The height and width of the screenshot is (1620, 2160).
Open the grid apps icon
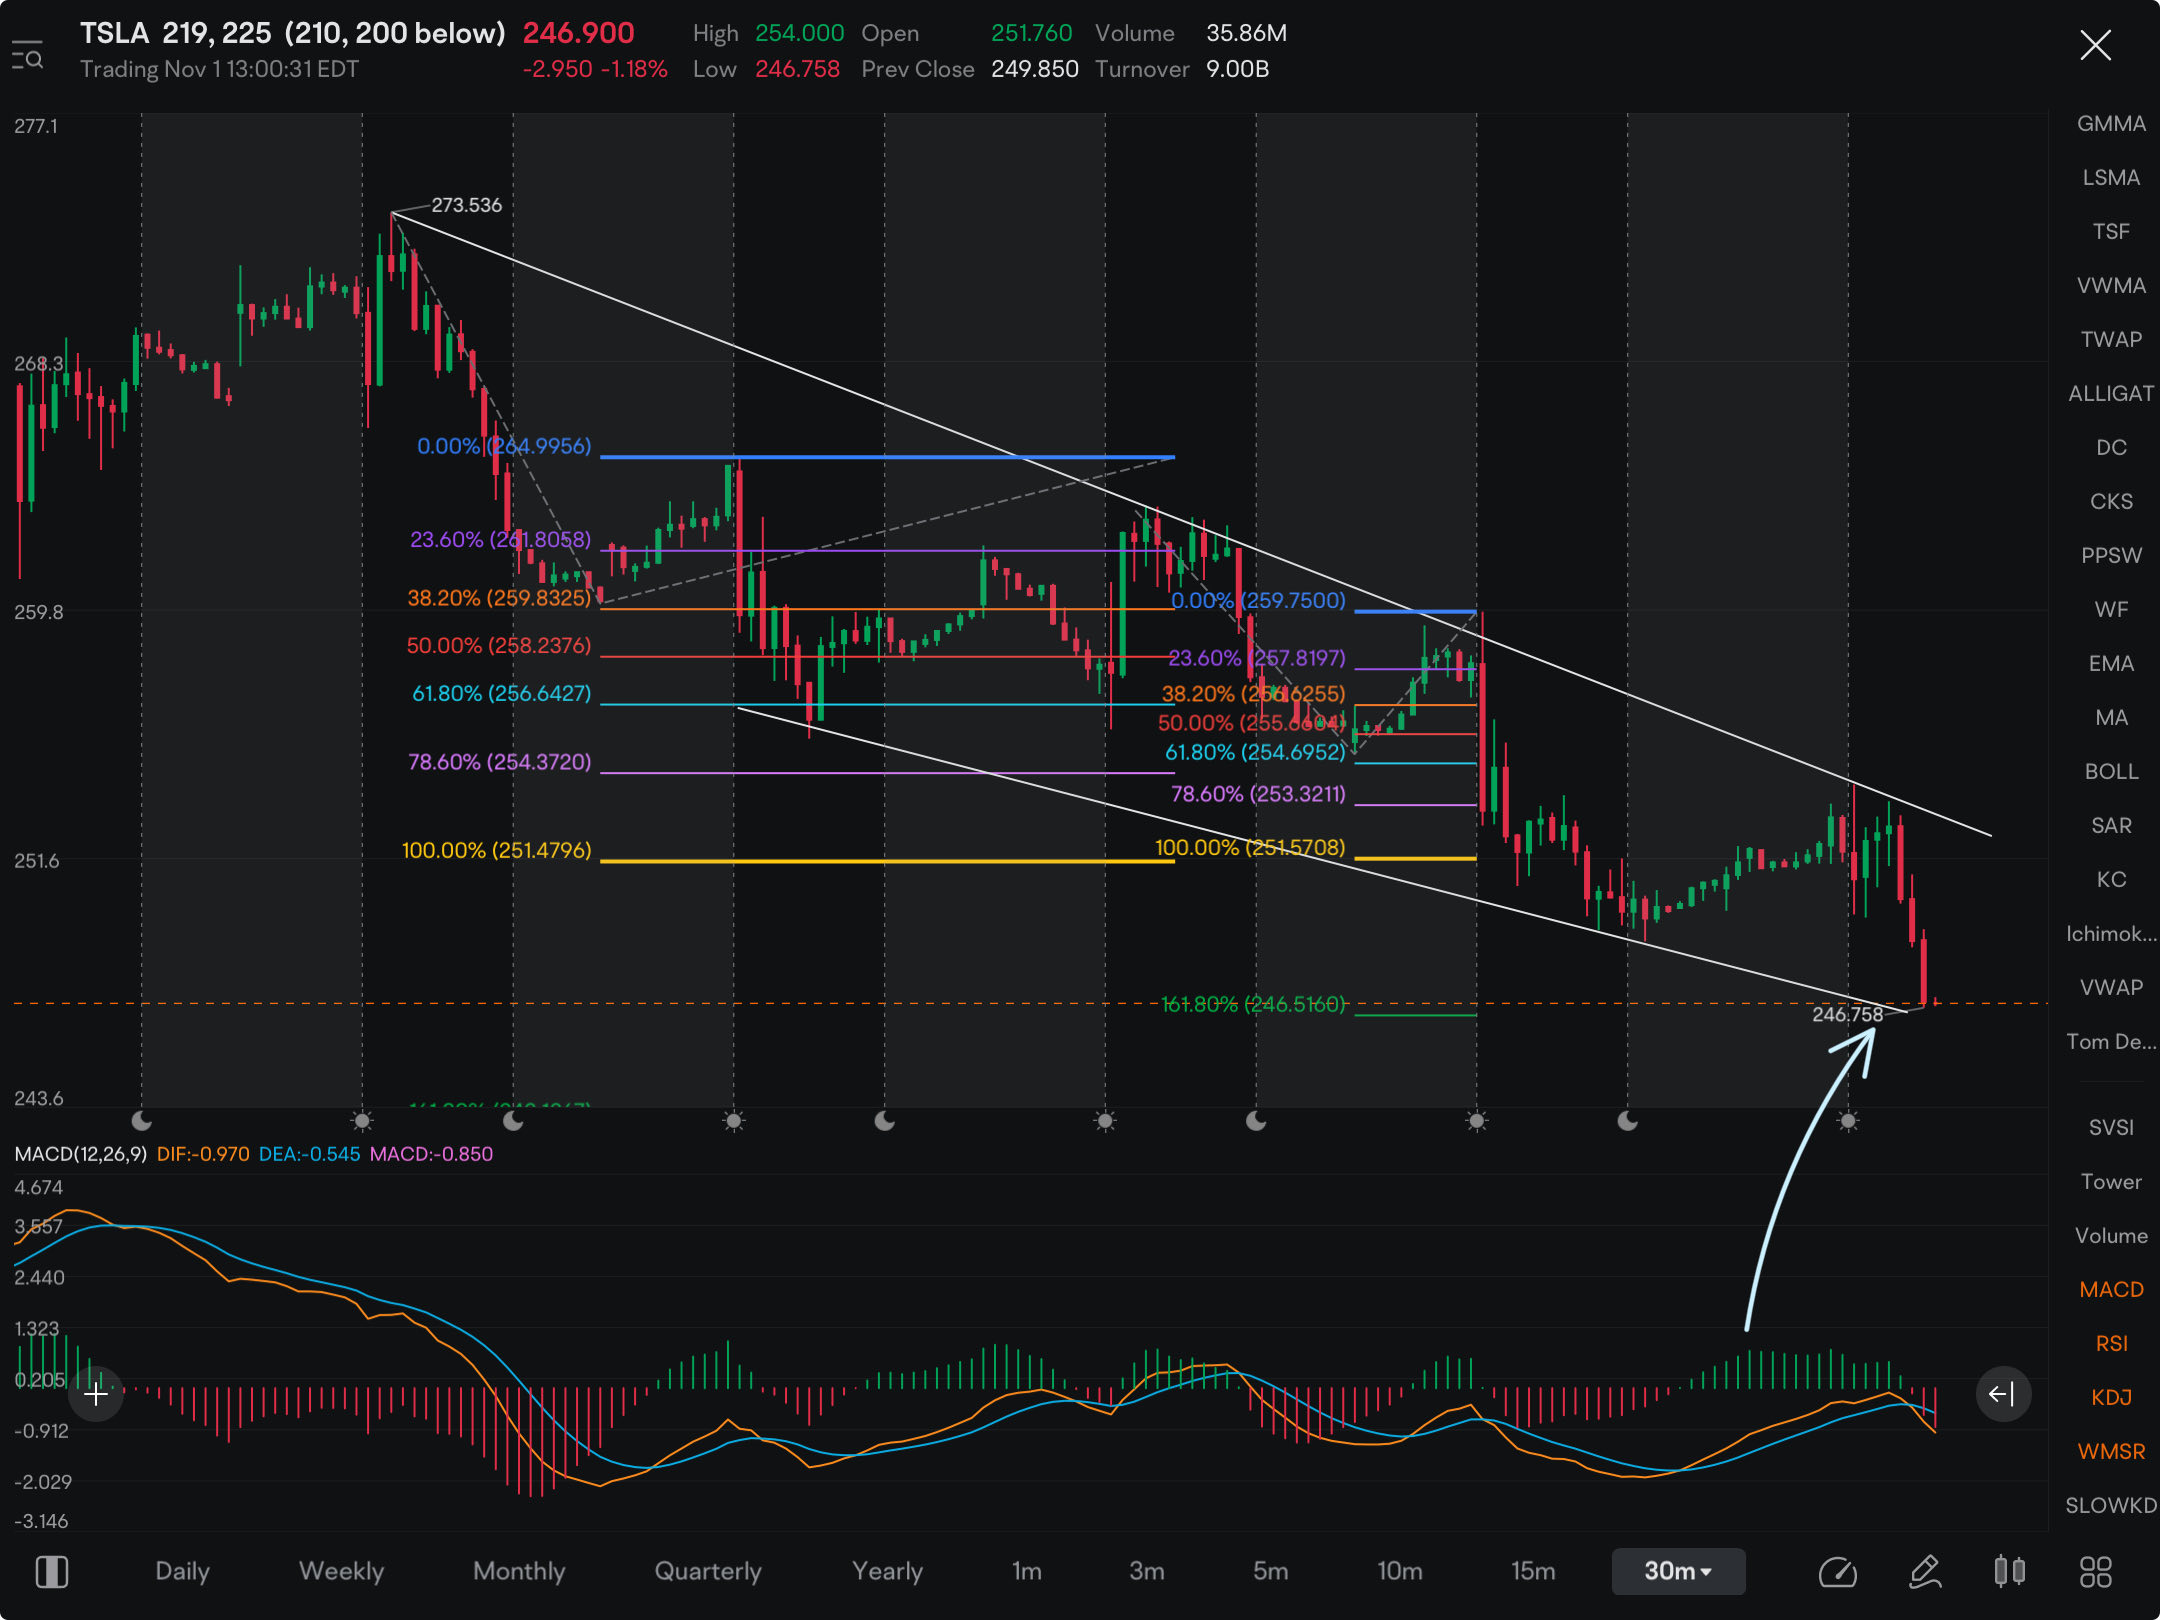click(2095, 1571)
